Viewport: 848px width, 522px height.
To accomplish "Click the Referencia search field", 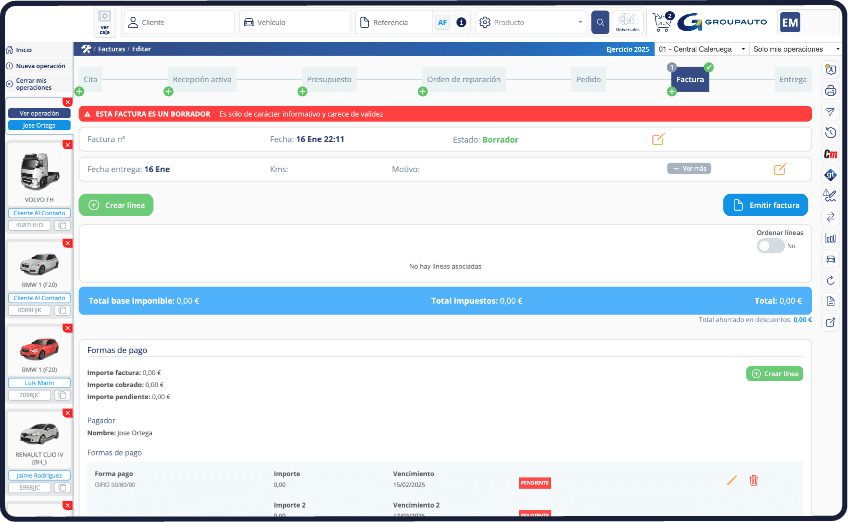I will 394,22.
